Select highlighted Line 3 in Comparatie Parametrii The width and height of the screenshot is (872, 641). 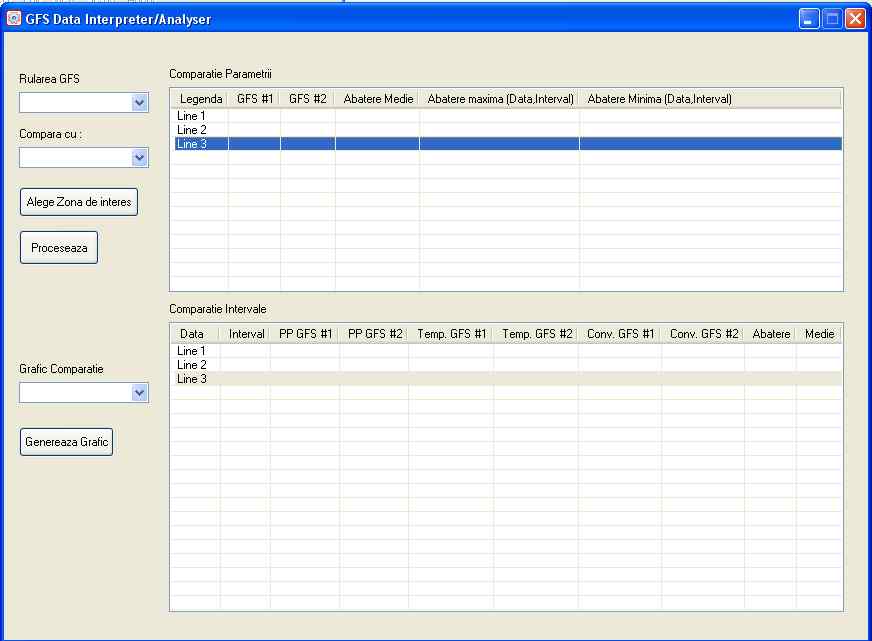(191, 144)
